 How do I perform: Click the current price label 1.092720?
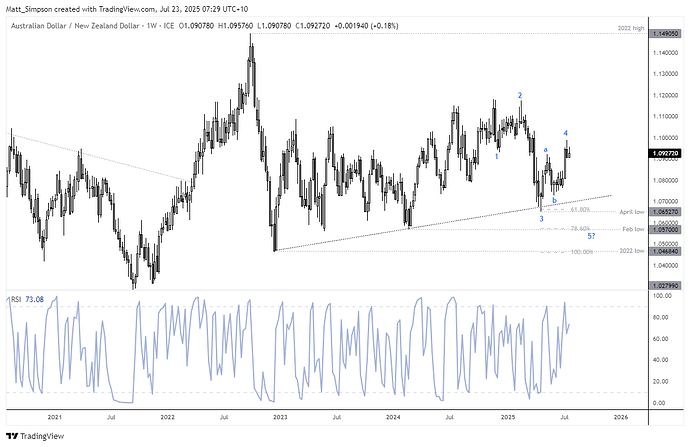[x=666, y=153]
